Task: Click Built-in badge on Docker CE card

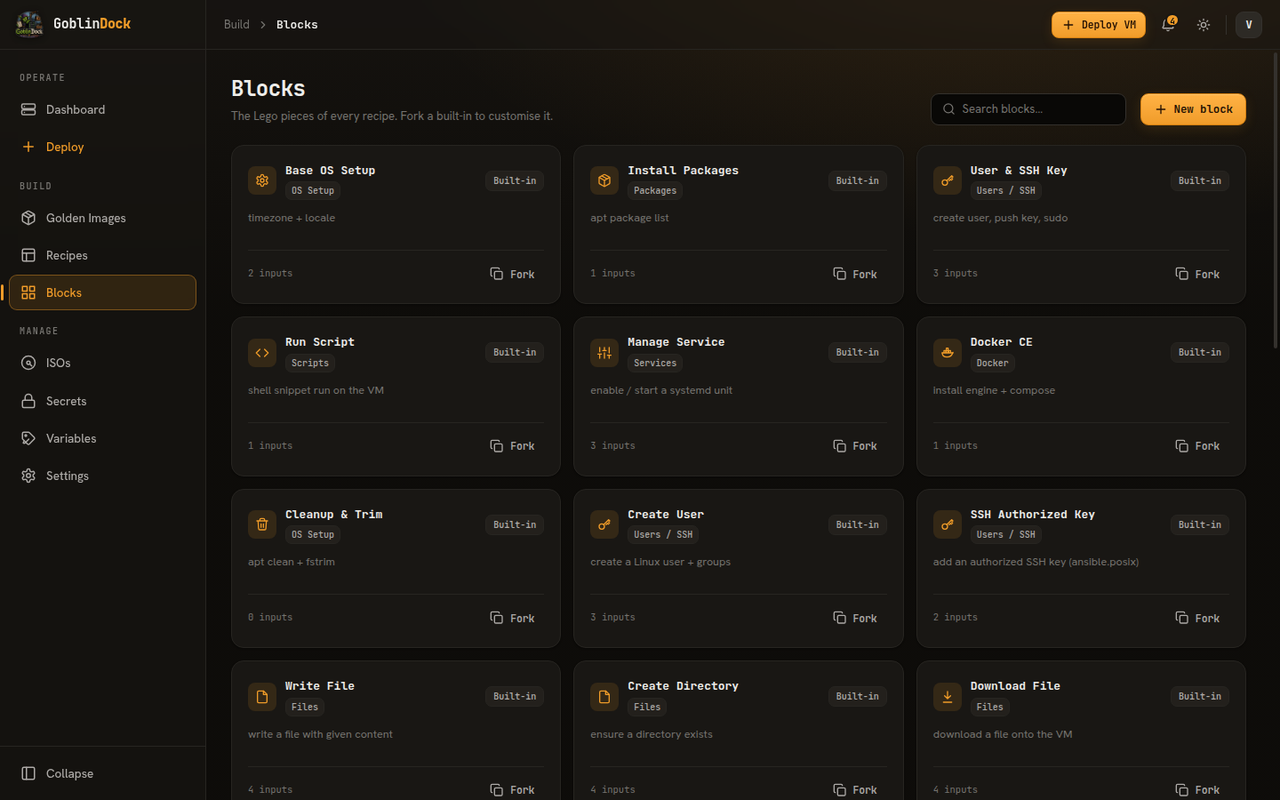Action: pyautogui.click(x=1200, y=352)
